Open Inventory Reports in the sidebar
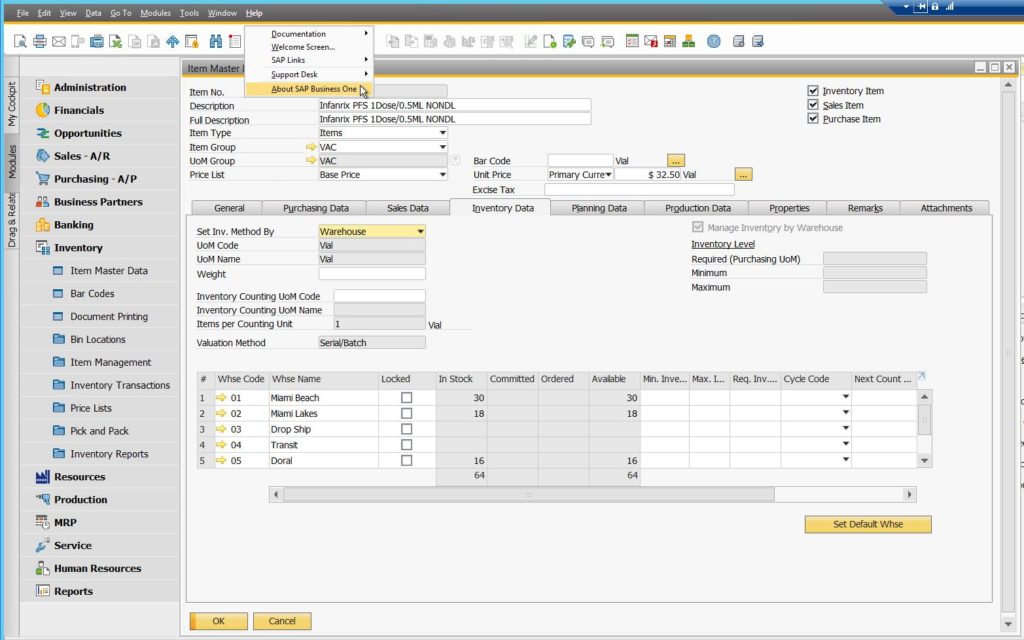The image size is (1024, 640). (109, 454)
